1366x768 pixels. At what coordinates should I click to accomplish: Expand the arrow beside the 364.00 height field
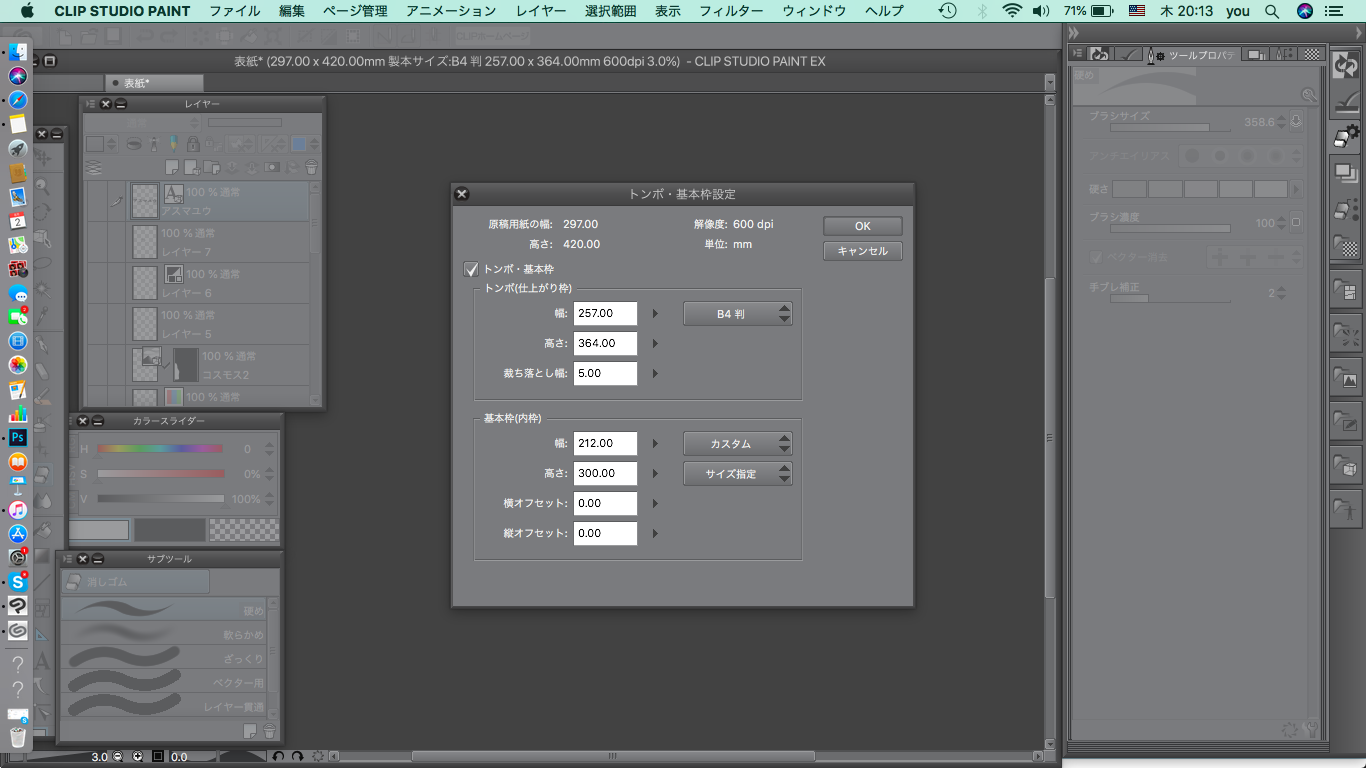655,344
